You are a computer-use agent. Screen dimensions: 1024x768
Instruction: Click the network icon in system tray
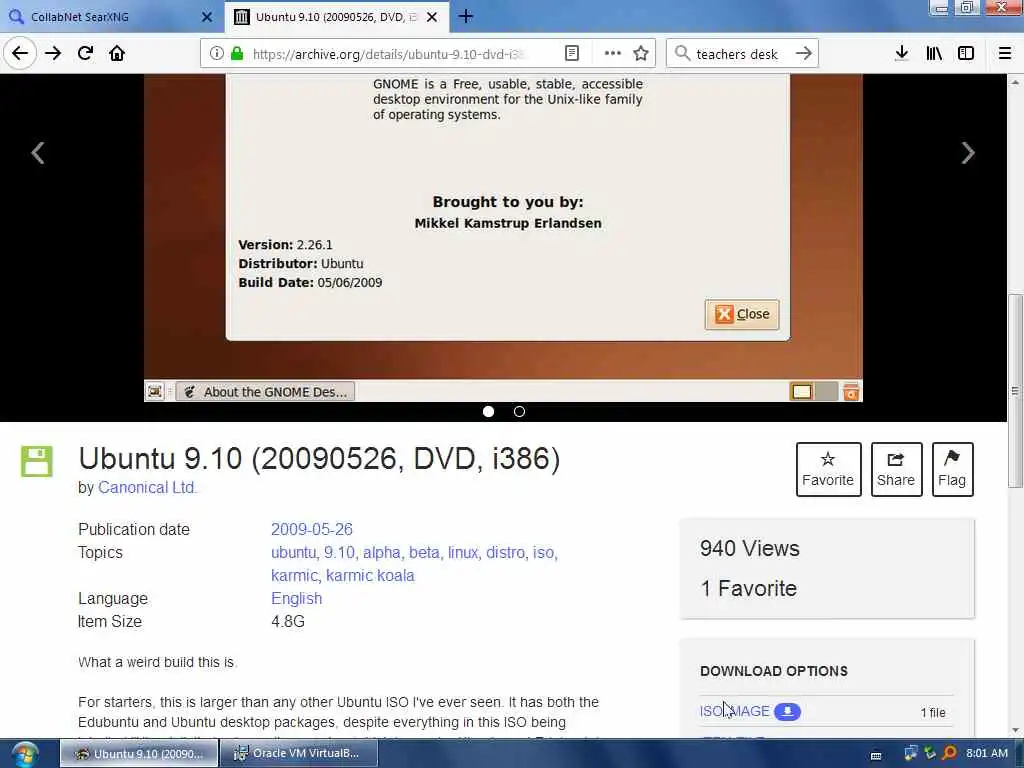coord(910,753)
